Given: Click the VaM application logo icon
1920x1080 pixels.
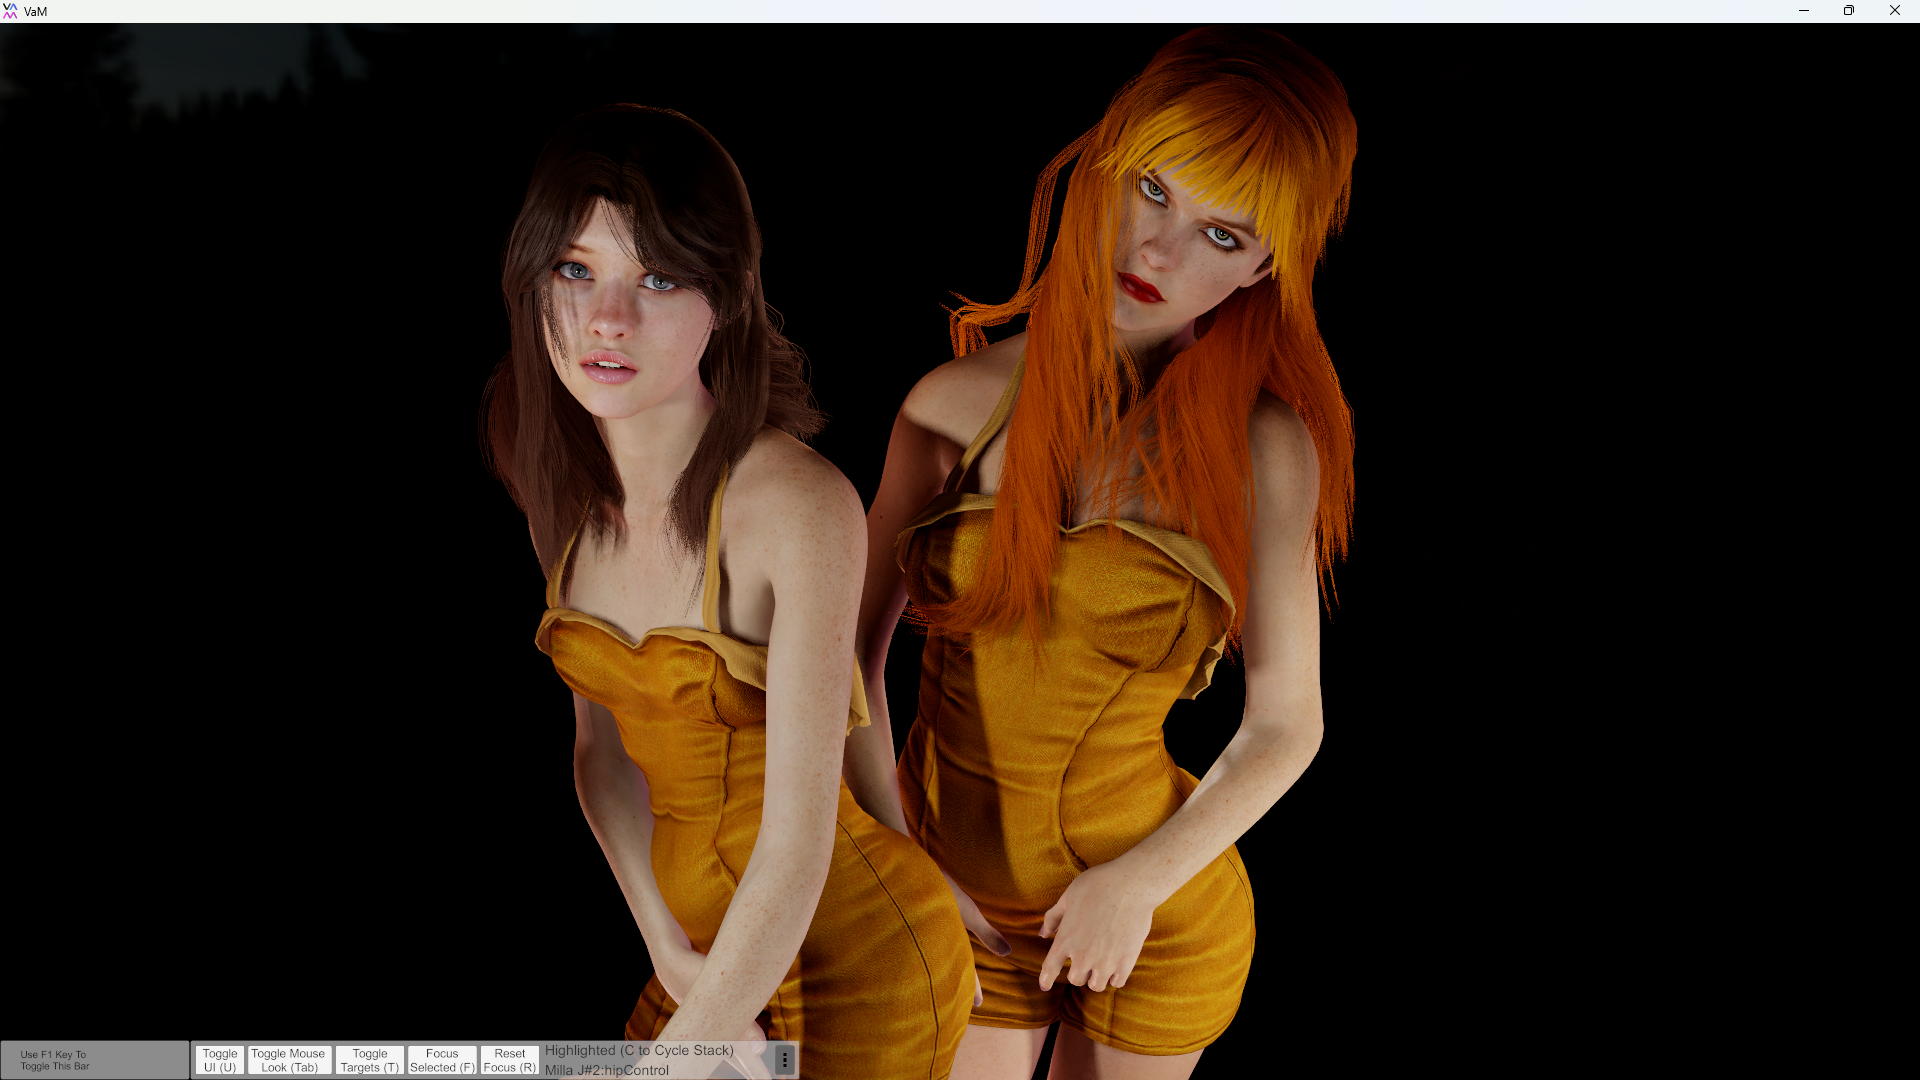Looking at the screenshot, I should point(10,11).
